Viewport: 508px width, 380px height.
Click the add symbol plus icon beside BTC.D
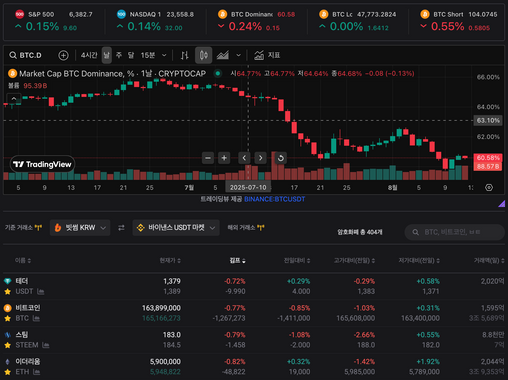click(63, 55)
